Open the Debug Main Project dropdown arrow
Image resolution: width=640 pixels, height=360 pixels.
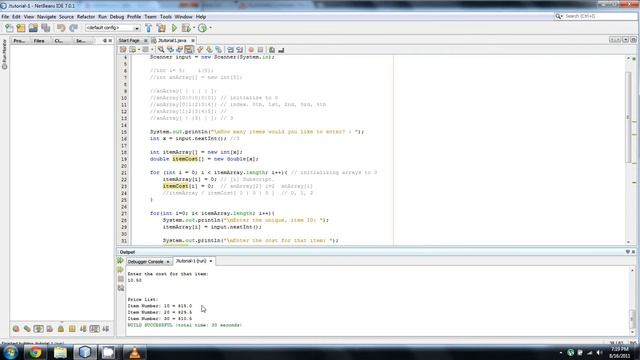194,28
